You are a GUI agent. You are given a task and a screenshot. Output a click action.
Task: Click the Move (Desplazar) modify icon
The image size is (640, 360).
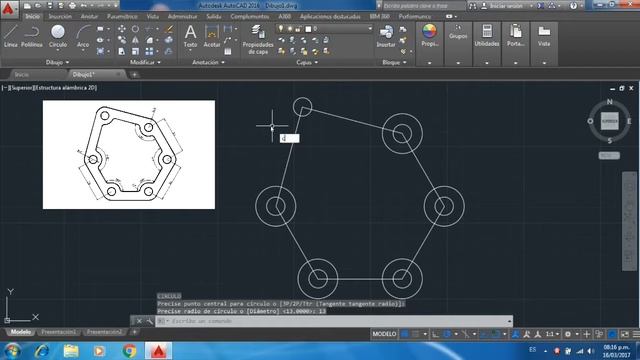tap(122, 29)
